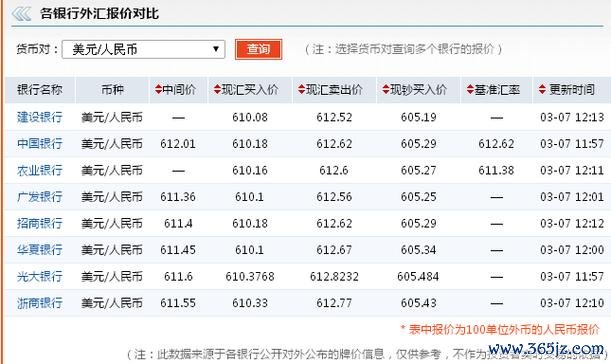Sort by 现钞买入价 column arrows
611x364 pixels.
tap(386, 90)
